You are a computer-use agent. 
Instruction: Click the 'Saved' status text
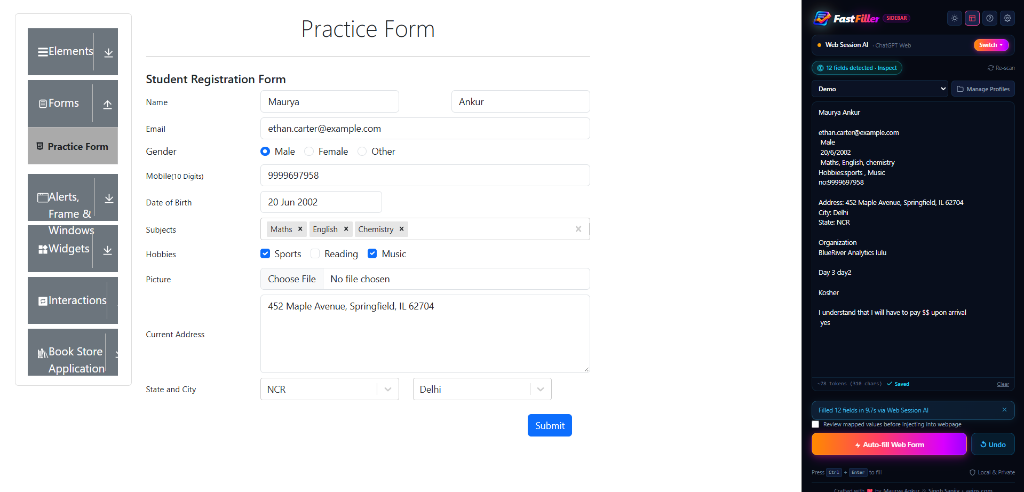click(x=904, y=384)
